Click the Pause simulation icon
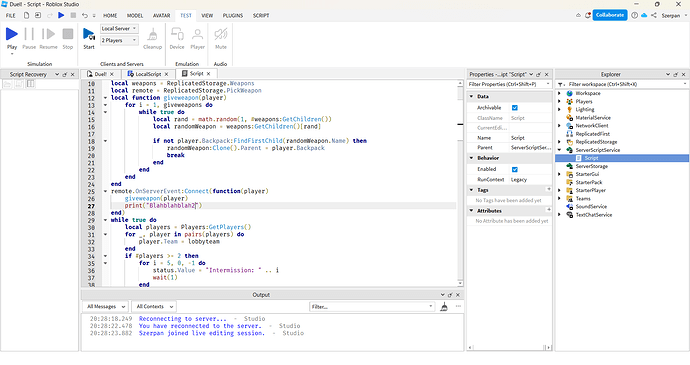 (x=29, y=34)
